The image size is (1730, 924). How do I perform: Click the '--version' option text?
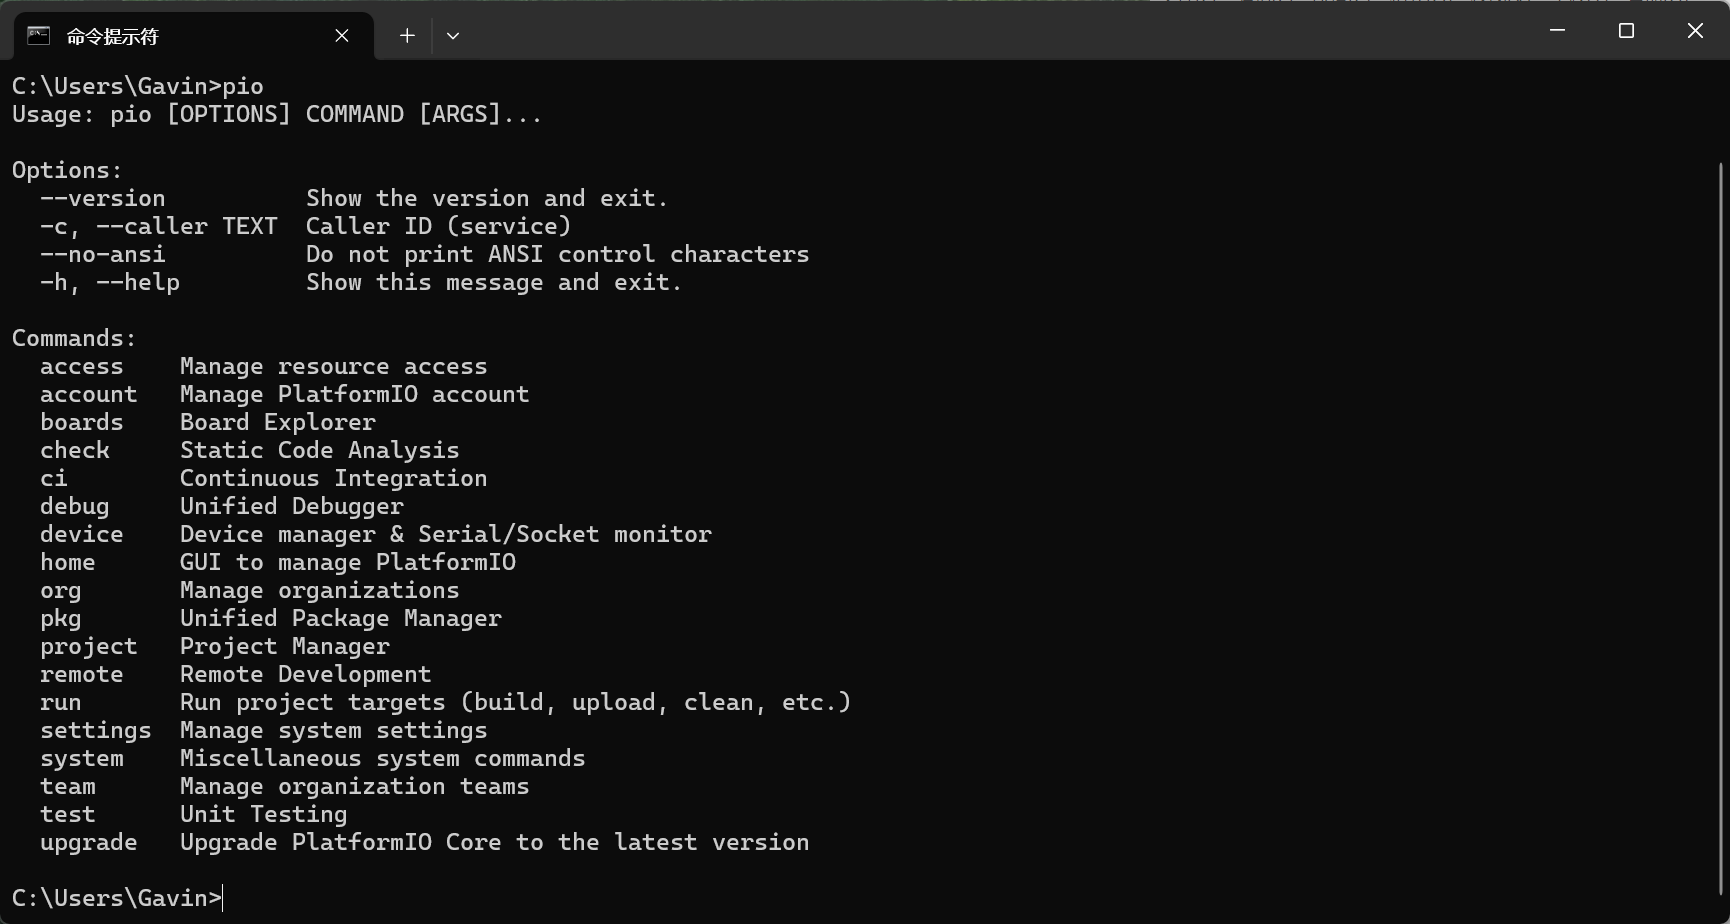[x=103, y=198]
